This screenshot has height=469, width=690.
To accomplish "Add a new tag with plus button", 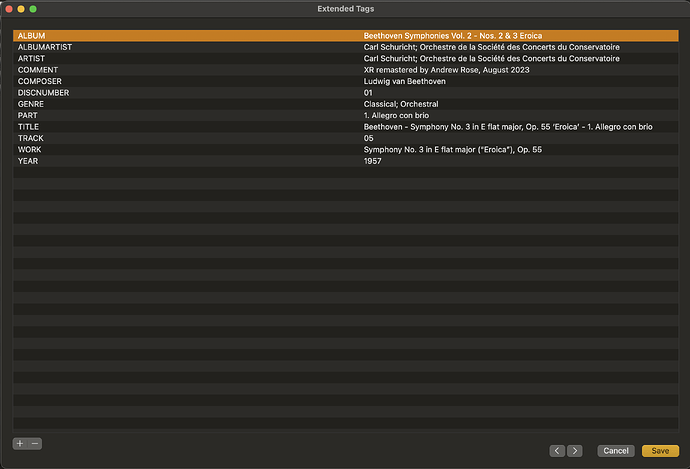I will 20,443.
